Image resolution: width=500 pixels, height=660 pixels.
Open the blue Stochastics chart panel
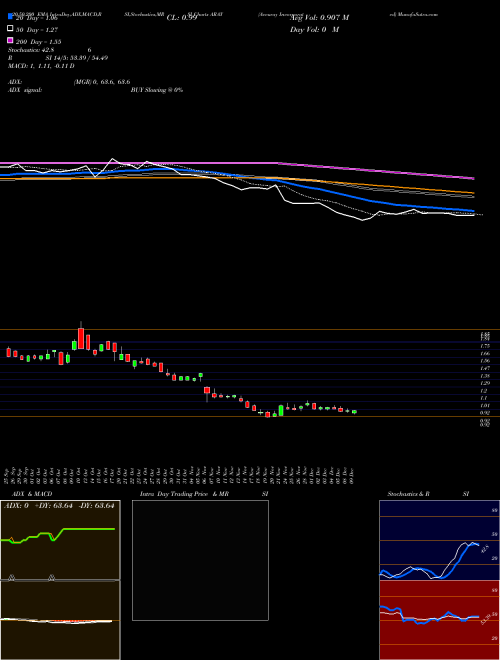point(439,540)
